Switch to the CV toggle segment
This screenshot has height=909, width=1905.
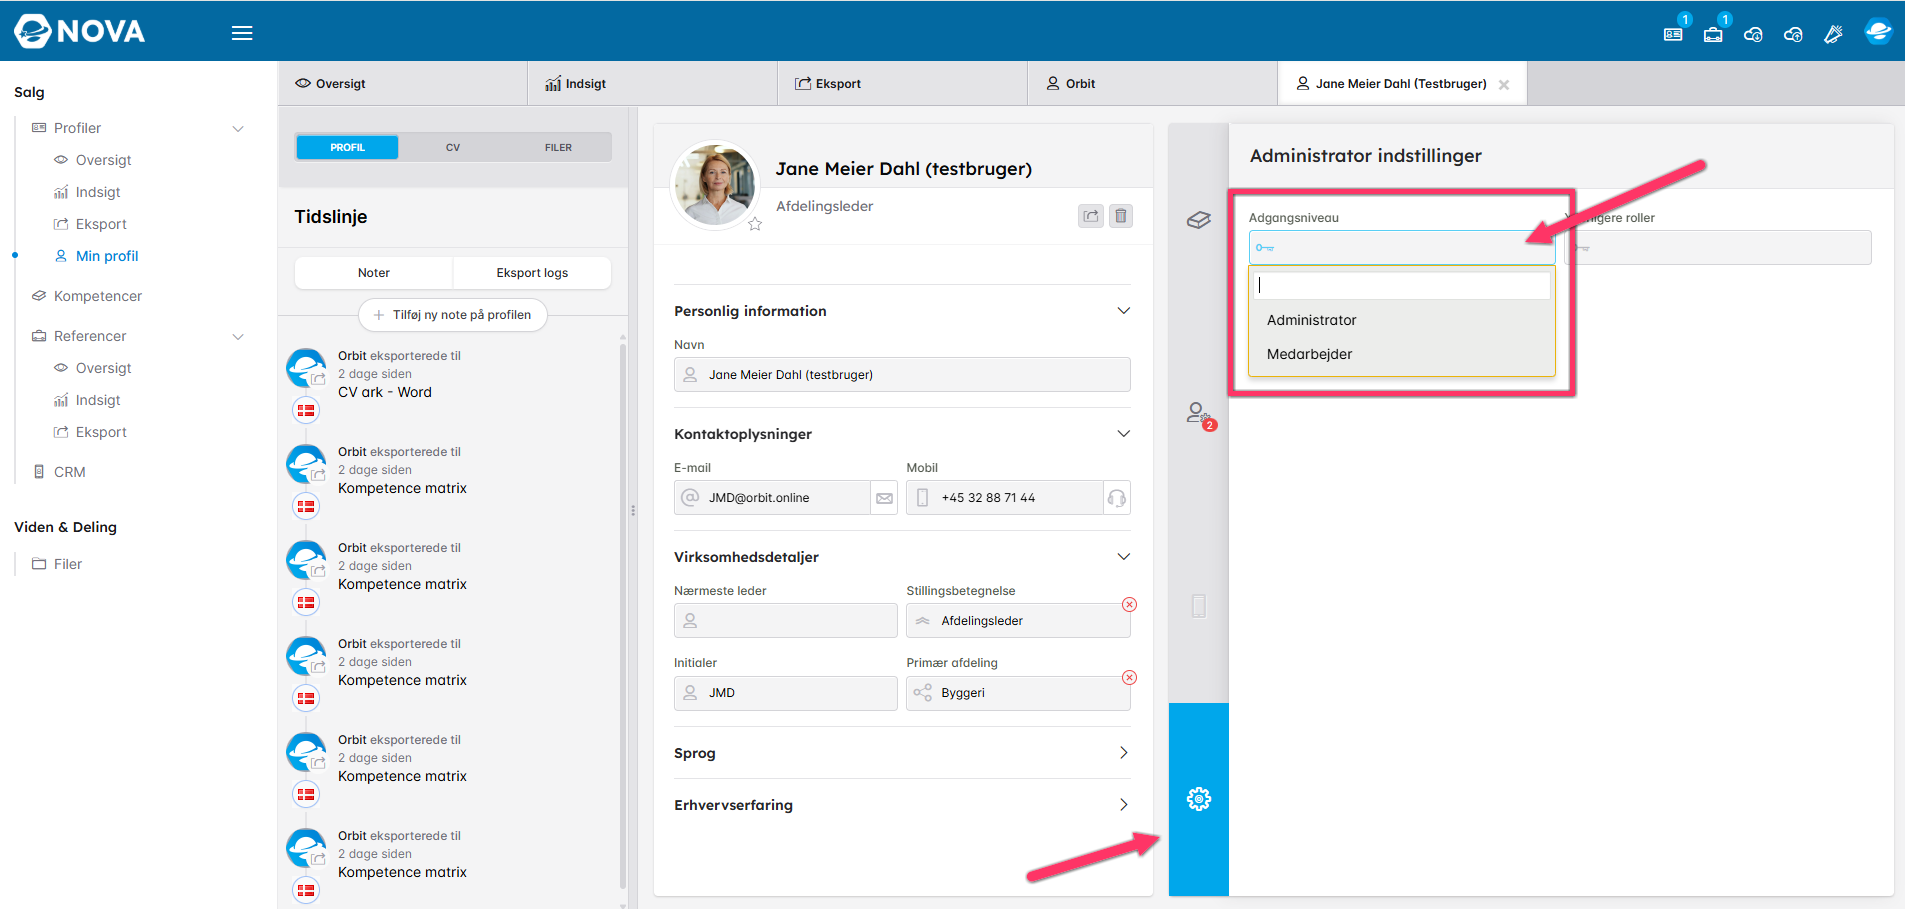[453, 147]
